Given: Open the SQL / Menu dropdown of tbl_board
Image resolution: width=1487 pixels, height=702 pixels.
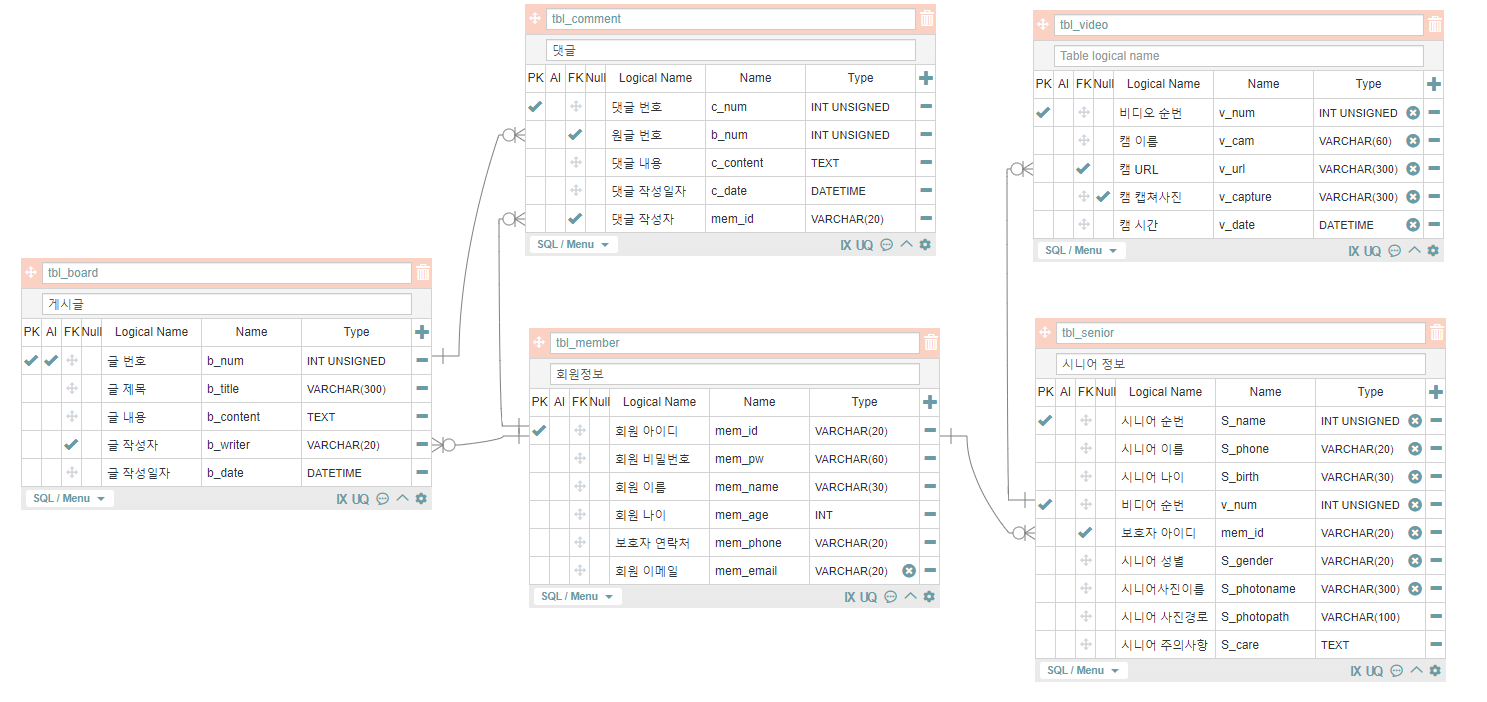Looking at the screenshot, I should pyautogui.click(x=68, y=498).
